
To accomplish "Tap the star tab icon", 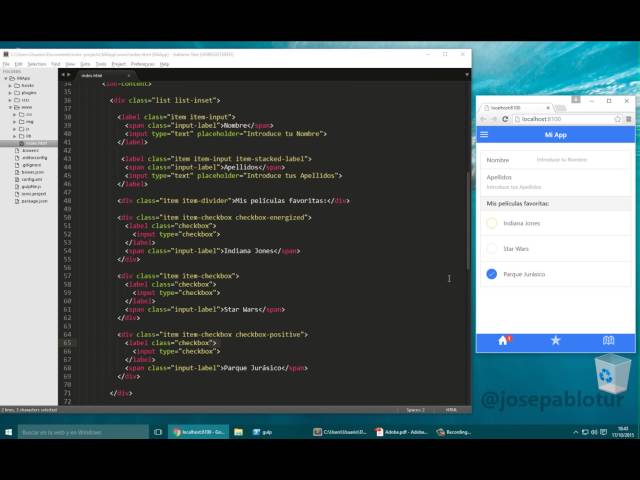I will pos(555,340).
